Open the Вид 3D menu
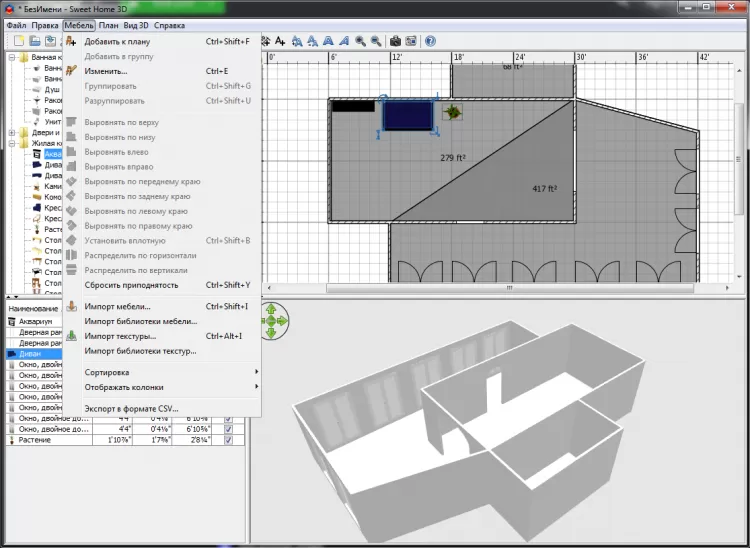Image resolution: width=750 pixels, height=548 pixels. click(137, 25)
